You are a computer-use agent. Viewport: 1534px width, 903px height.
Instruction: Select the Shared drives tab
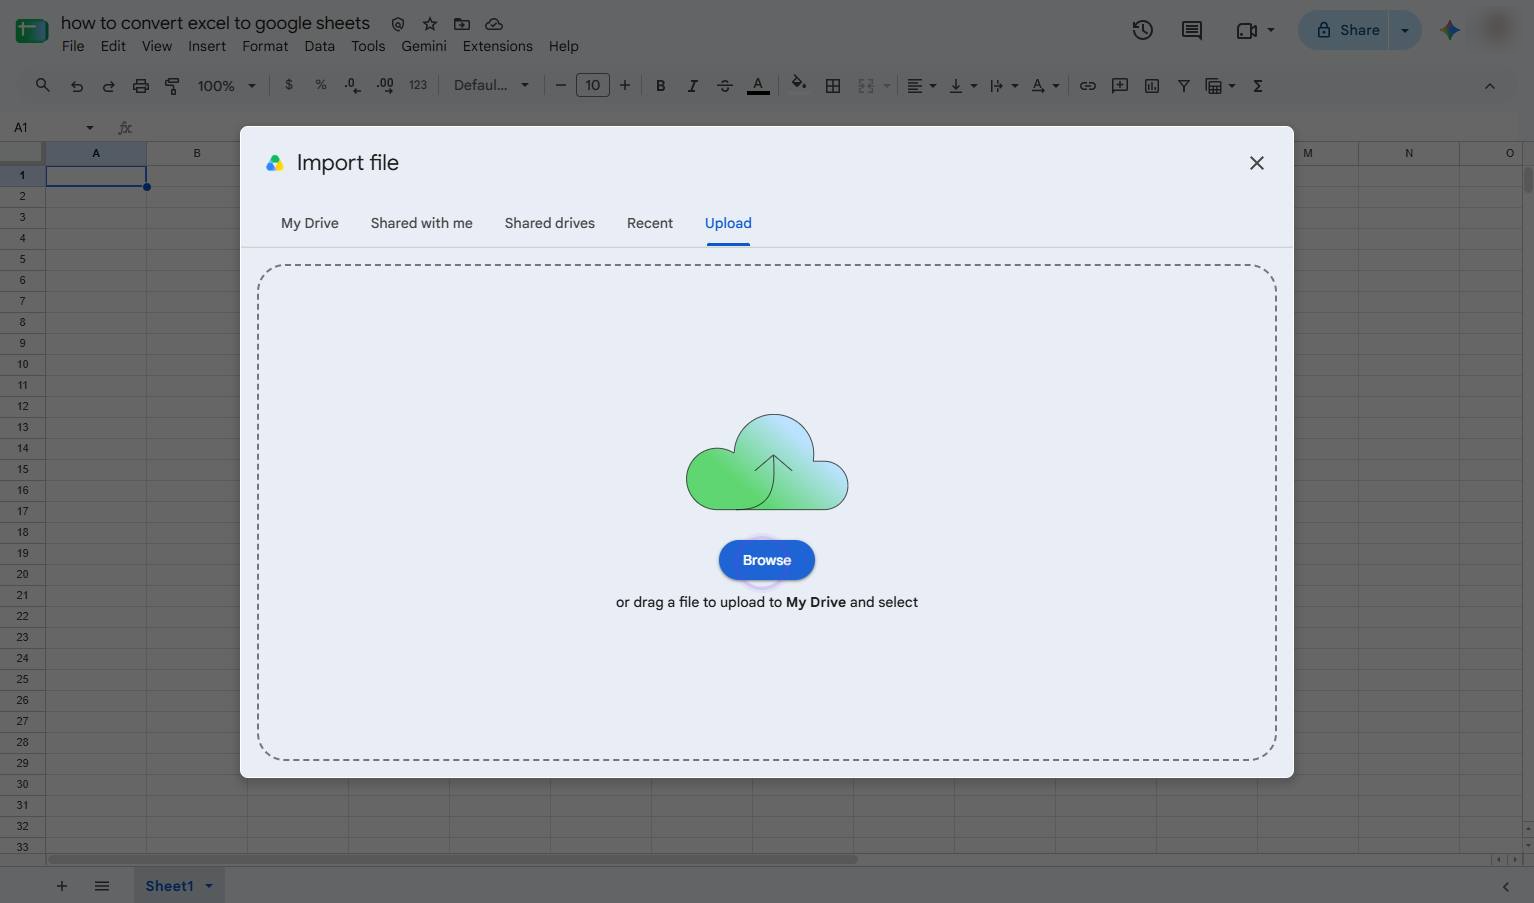pyautogui.click(x=550, y=223)
